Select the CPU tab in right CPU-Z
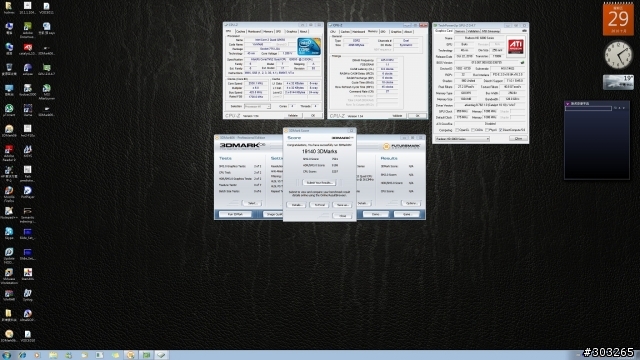 (x=333, y=31)
